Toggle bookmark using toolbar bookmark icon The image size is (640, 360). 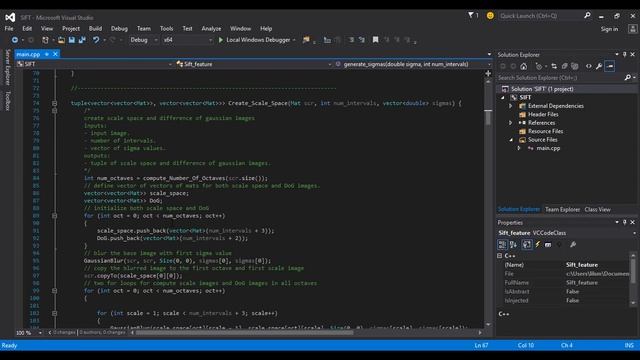(x=376, y=40)
